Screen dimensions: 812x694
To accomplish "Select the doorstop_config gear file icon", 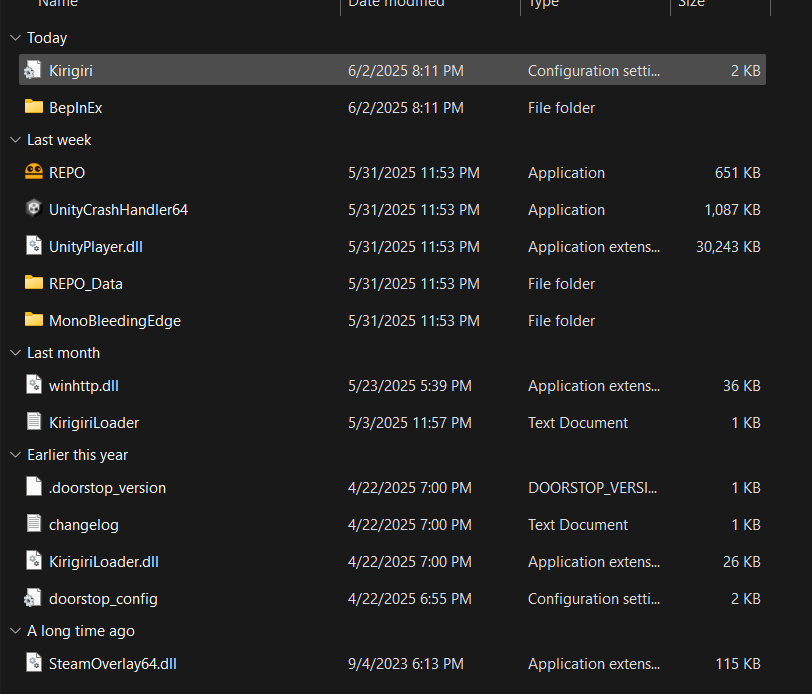I will [x=33, y=598].
